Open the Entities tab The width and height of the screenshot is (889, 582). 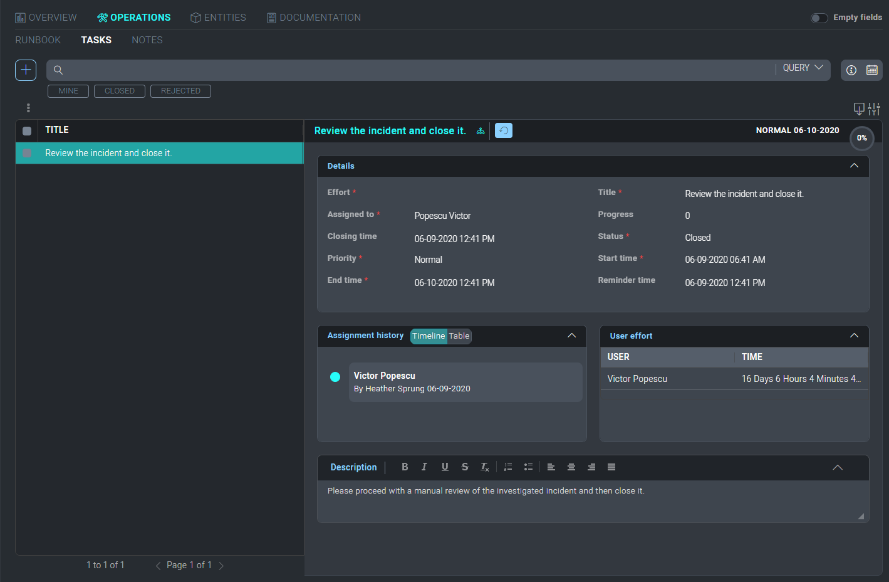218,18
